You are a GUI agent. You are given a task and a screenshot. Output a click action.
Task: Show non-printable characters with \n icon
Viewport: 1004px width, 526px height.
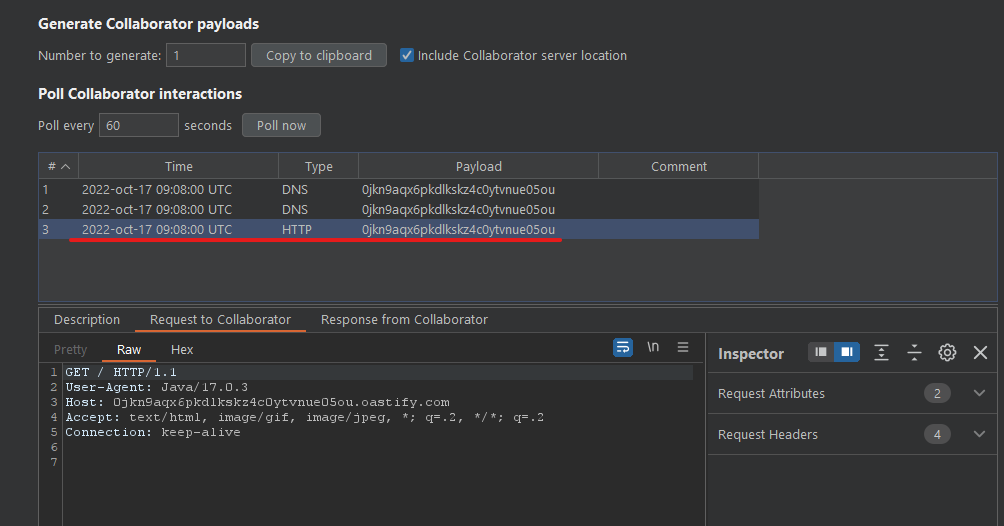click(x=652, y=347)
